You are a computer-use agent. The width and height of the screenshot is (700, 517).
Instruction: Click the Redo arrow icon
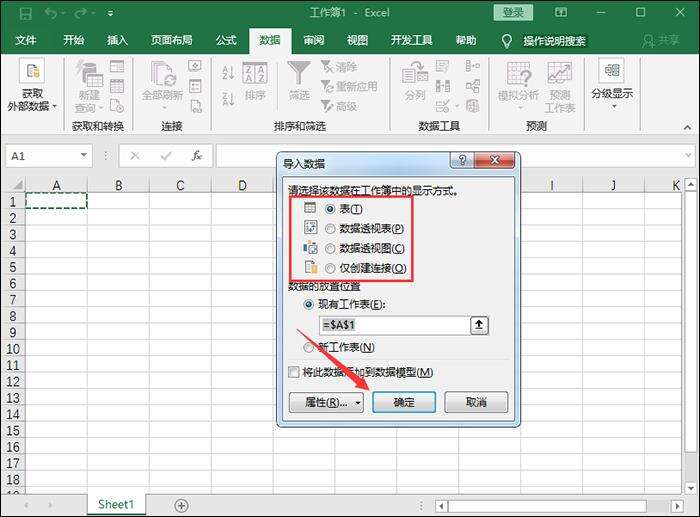click(80, 13)
